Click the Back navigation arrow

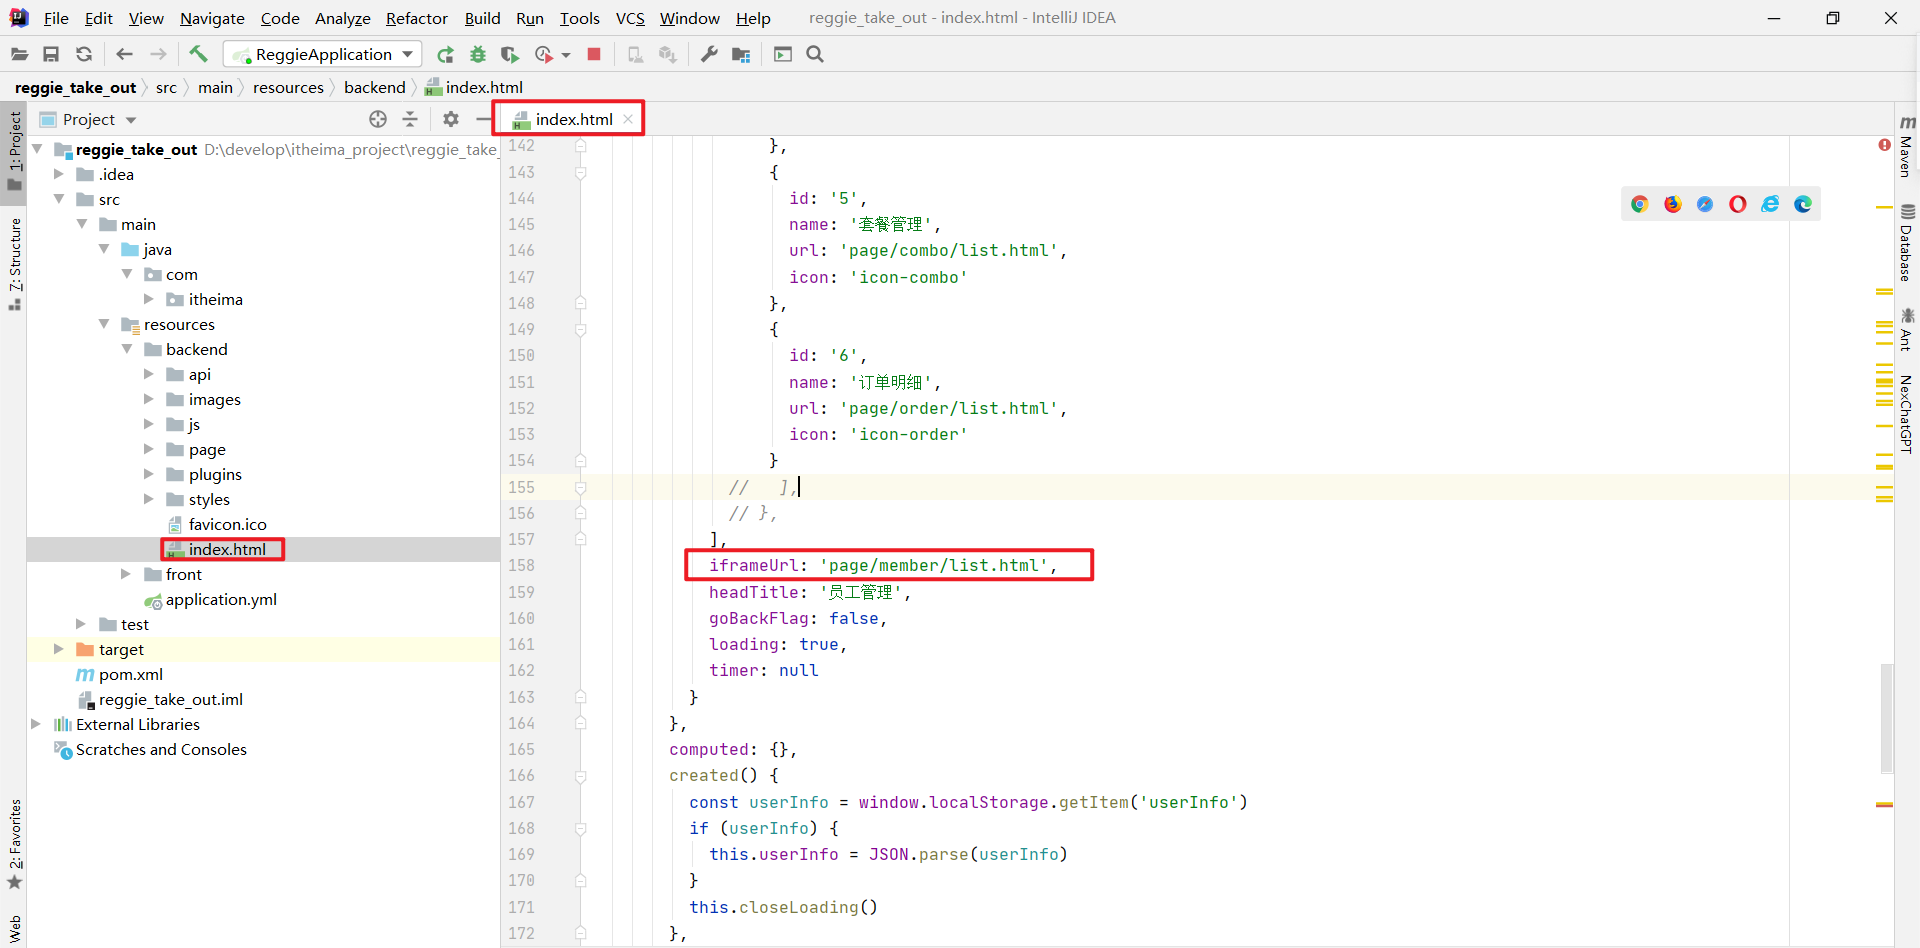(124, 54)
